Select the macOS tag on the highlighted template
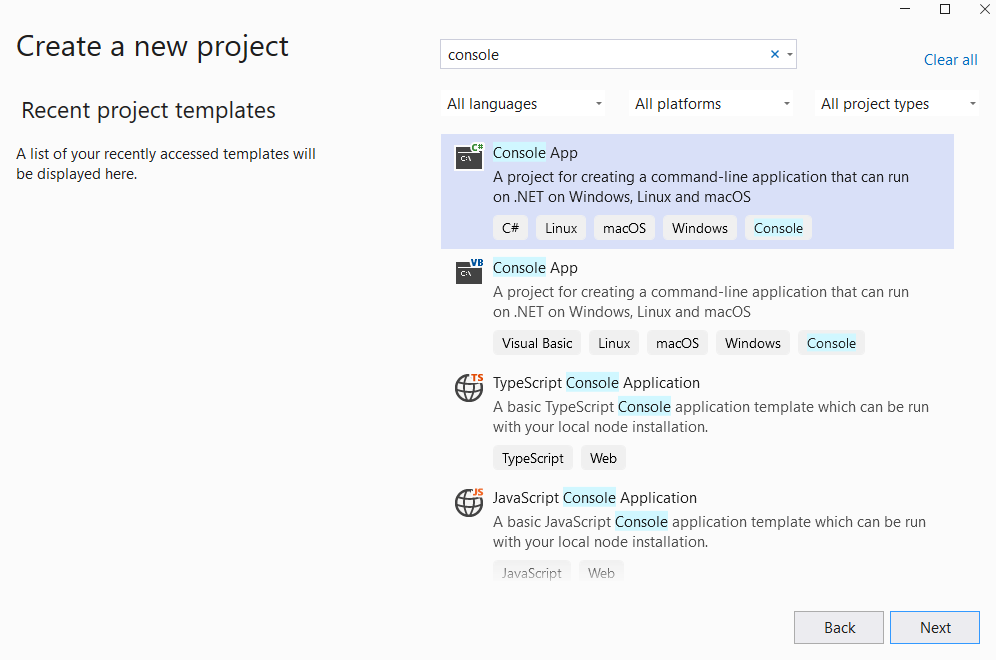Viewport: 996px width, 660px height. tap(623, 227)
